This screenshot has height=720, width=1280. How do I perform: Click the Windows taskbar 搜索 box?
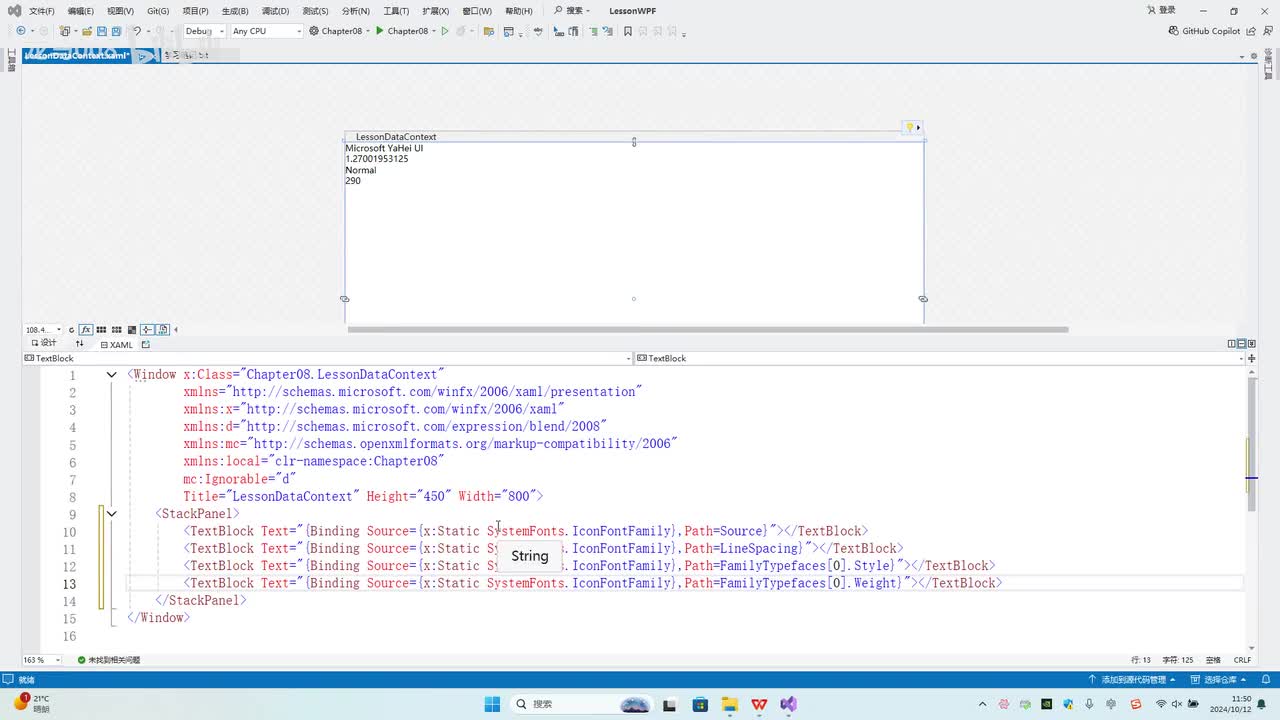tap(583, 704)
